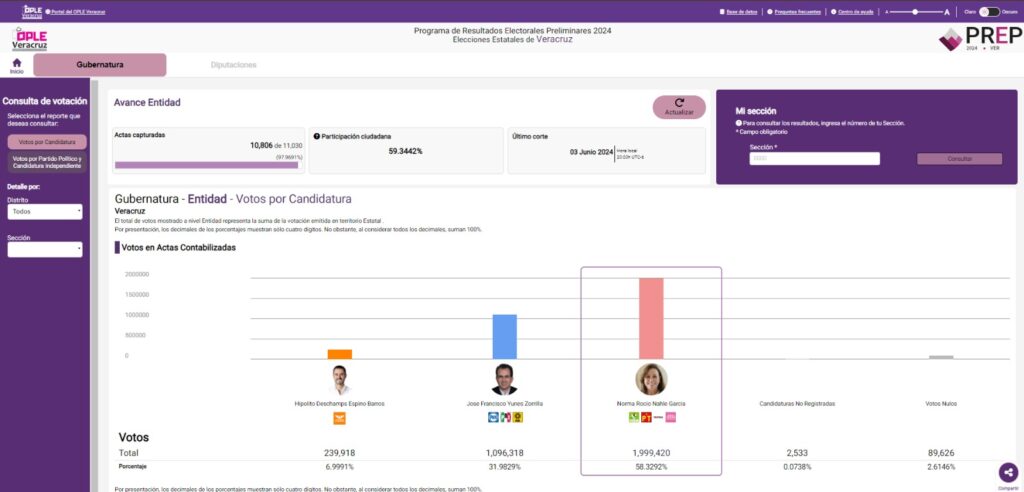Select Votos por Partido Político report option
The width and height of the screenshot is (1024, 492).
coord(46,162)
